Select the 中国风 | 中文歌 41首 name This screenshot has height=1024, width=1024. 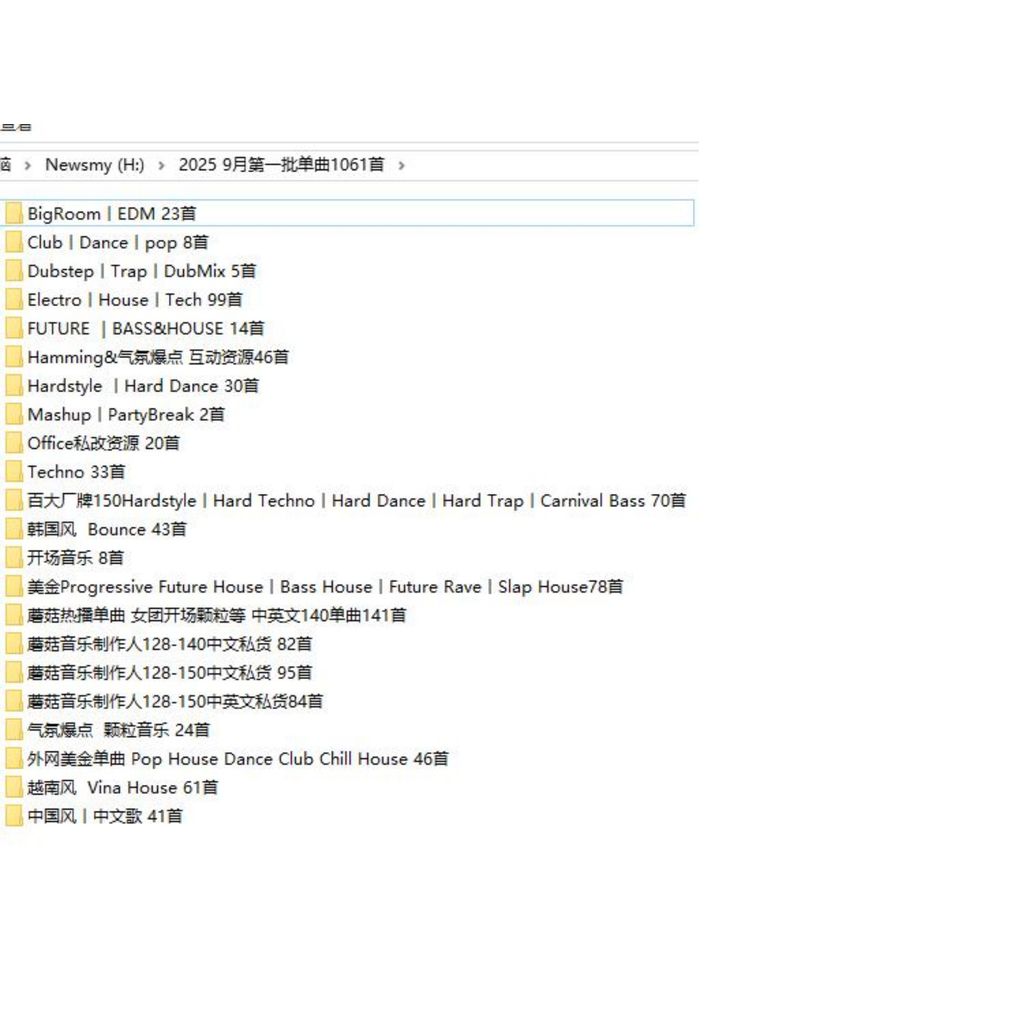click(x=104, y=818)
